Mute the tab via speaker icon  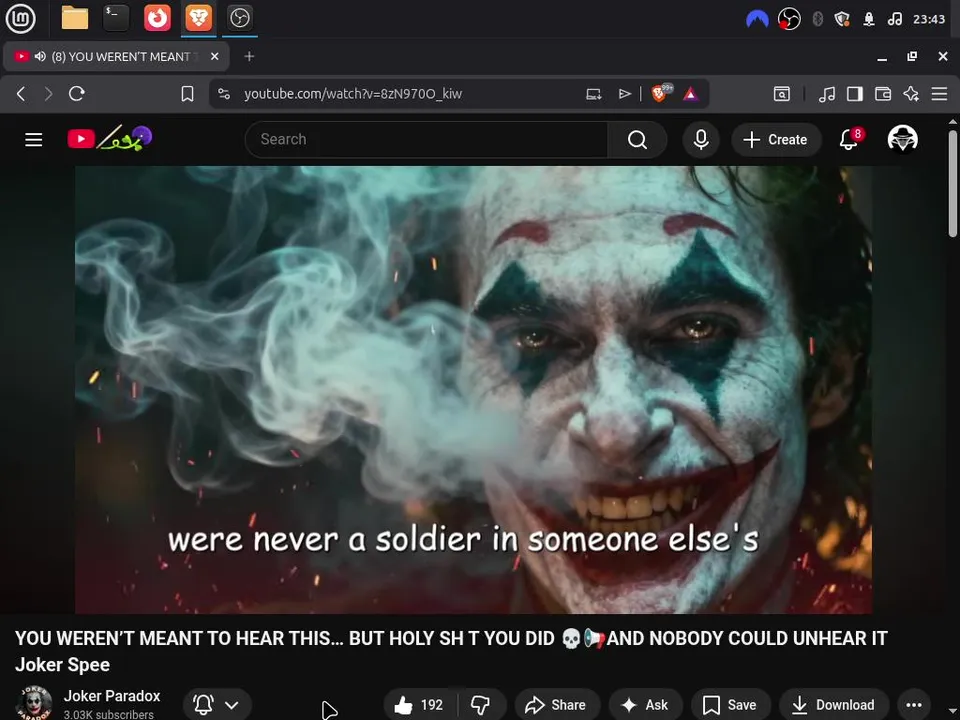click(40, 56)
